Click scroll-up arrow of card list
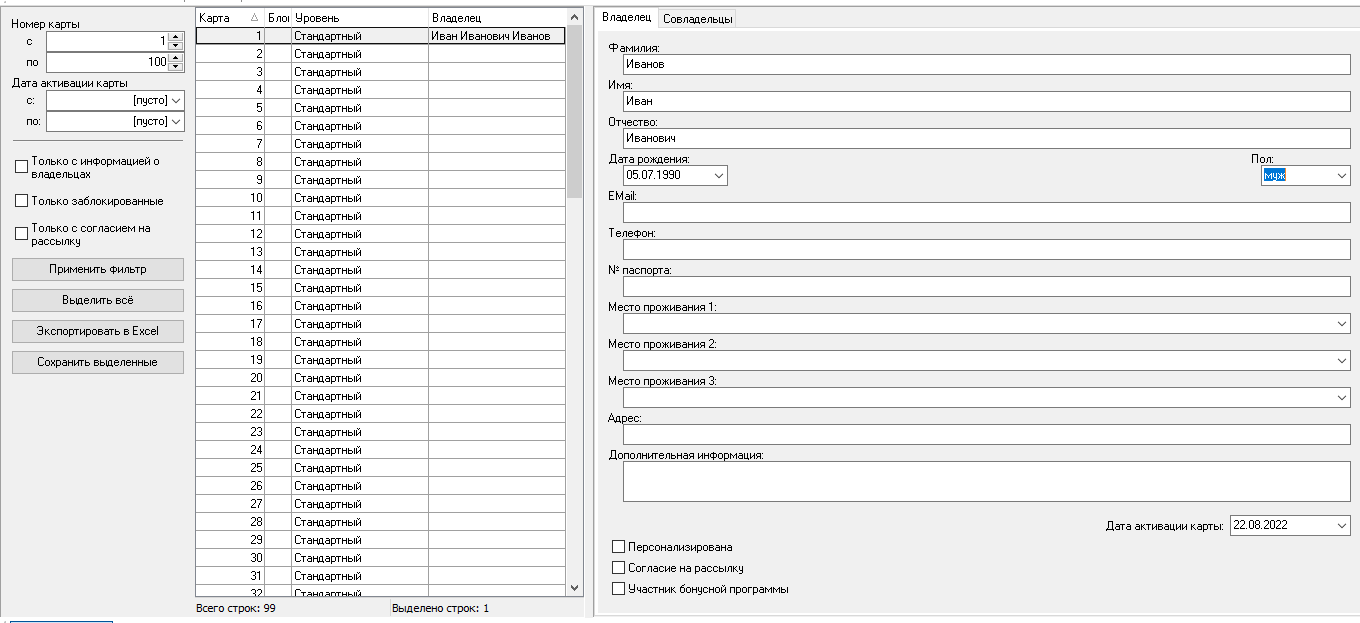Image resolution: width=1360 pixels, height=623 pixels. coord(574,17)
